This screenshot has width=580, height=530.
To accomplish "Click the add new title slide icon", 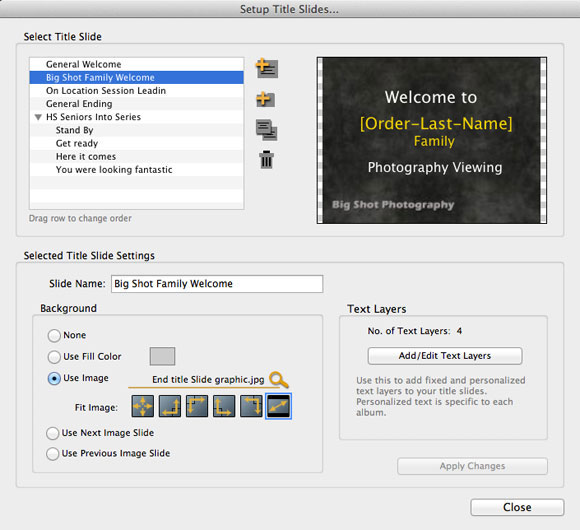I will coord(266,99).
